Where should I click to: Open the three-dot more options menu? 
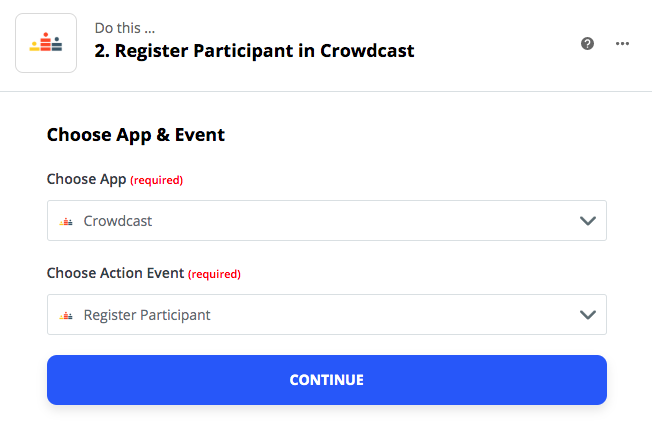622,43
